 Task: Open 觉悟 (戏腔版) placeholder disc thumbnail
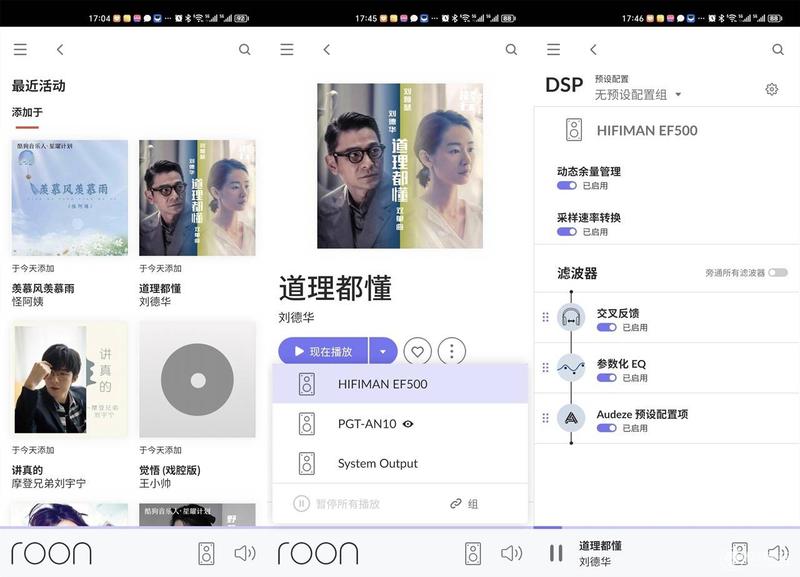click(197, 379)
